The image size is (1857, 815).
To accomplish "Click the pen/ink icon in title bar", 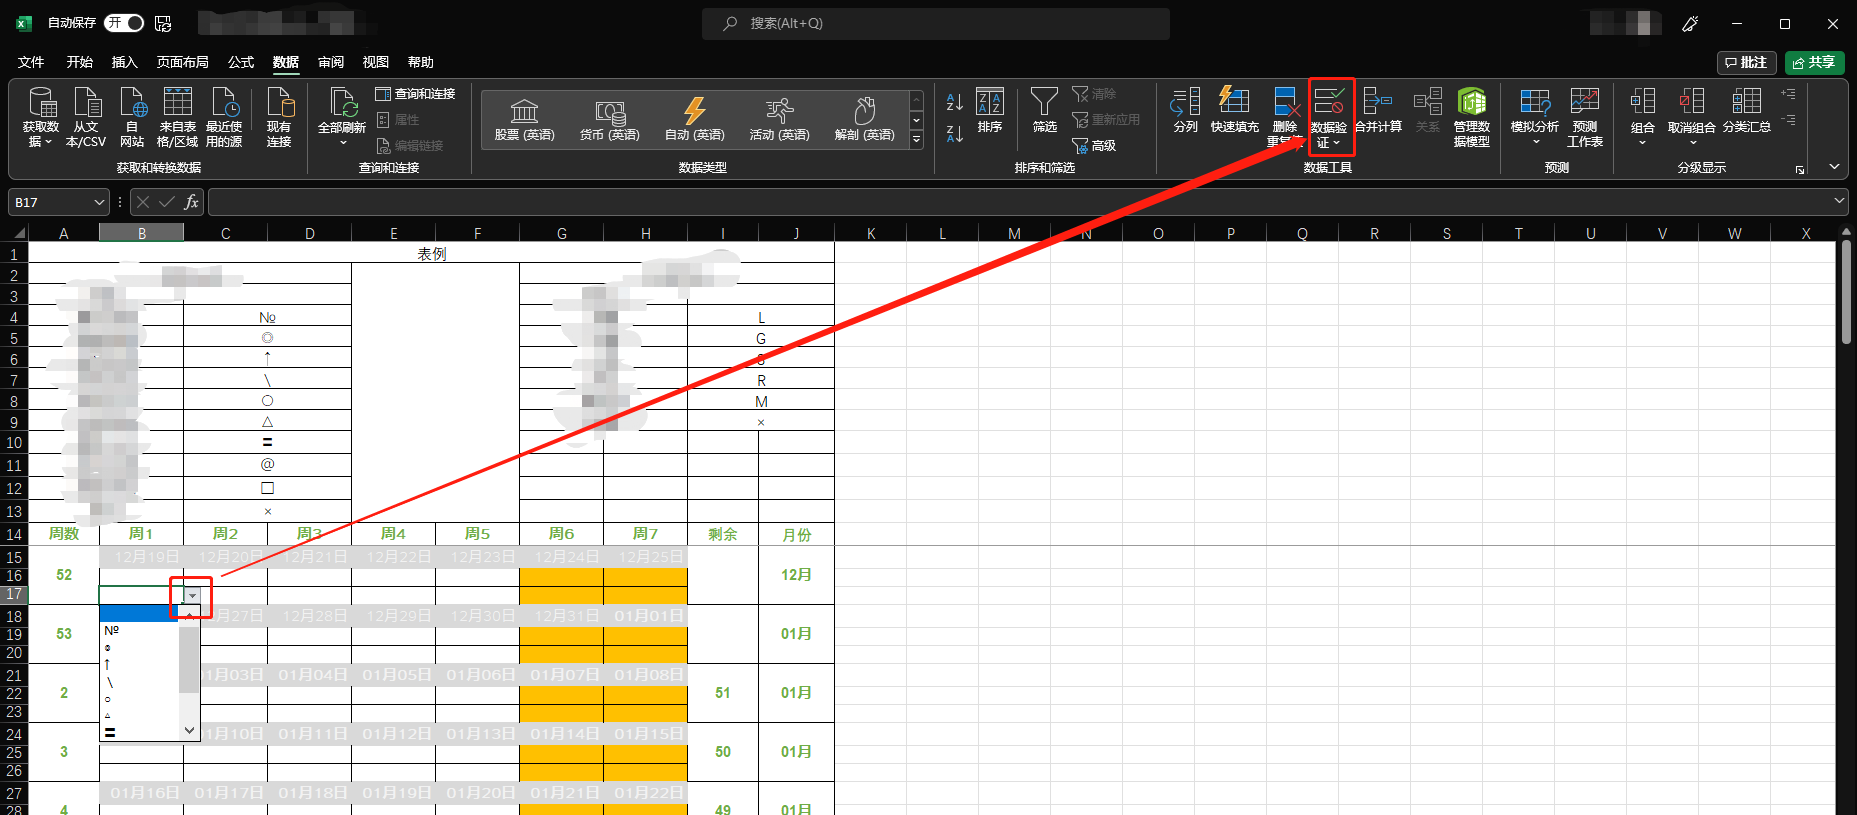I will (1690, 23).
